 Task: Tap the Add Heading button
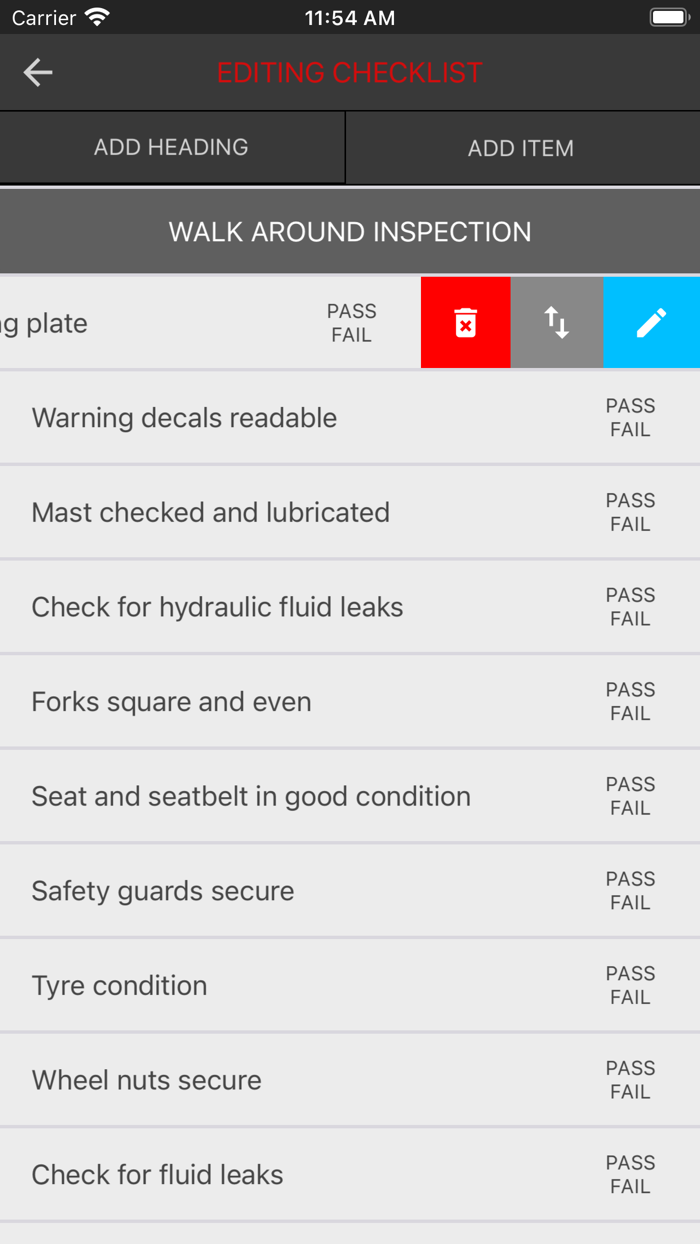coord(171,147)
